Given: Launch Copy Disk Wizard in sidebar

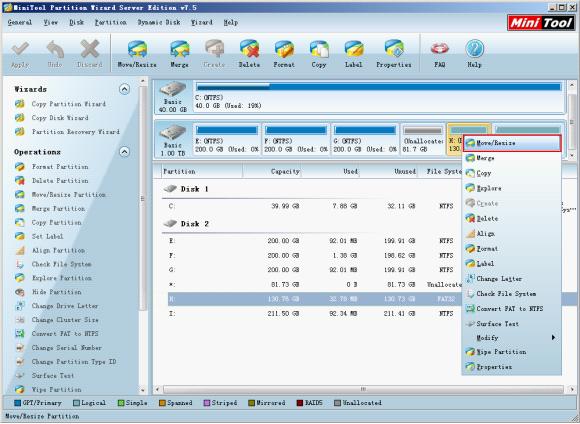Looking at the screenshot, I should pos(52,118).
